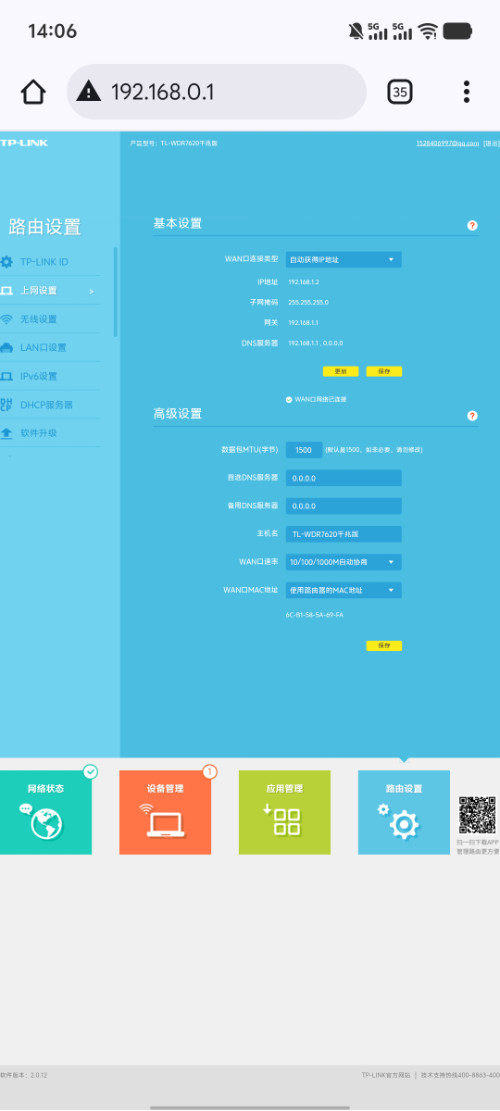
Task: Click the 主机名 input field
Action: coord(343,534)
